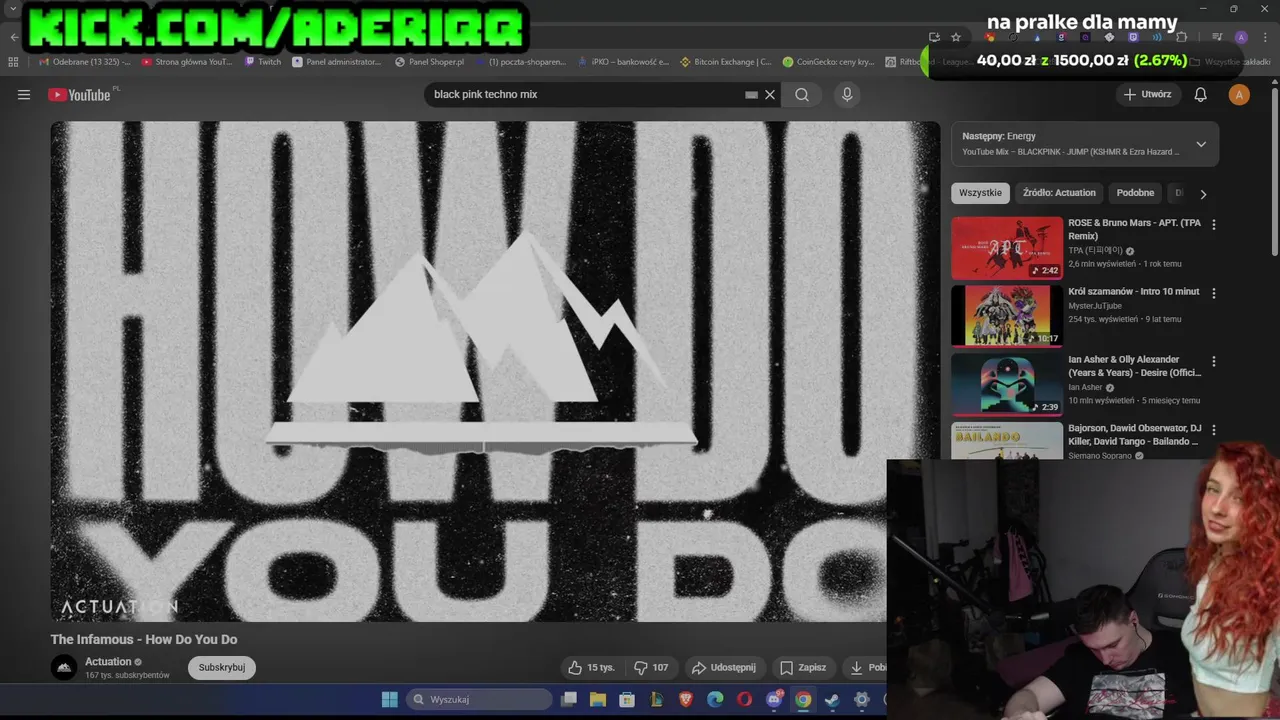Open the Actuation channel name link
This screenshot has height=720, width=1280.
(x=108, y=661)
